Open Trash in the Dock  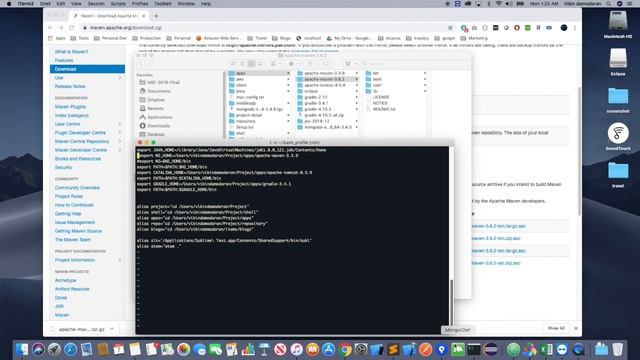pos(618,349)
